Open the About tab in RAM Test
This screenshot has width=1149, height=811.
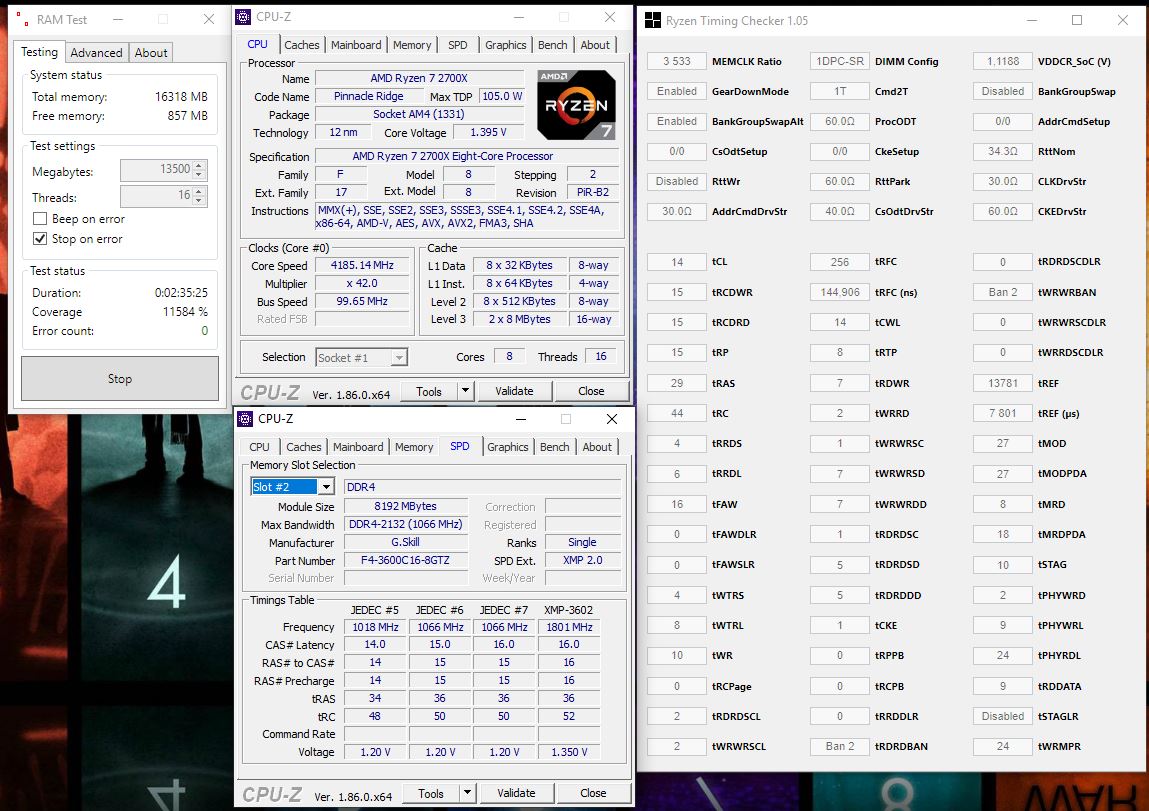pyautogui.click(x=151, y=53)
